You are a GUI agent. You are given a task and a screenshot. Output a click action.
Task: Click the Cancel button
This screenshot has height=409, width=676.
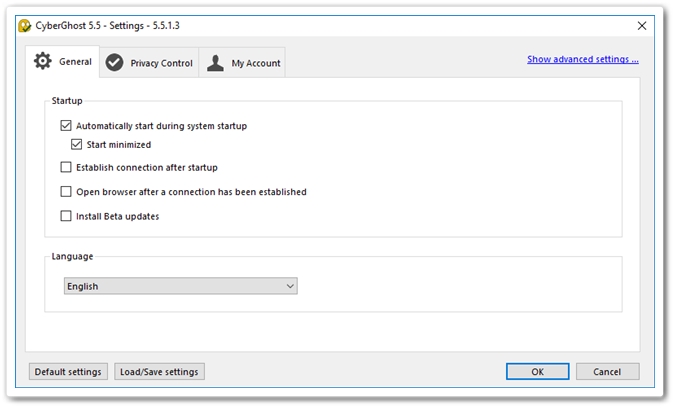click(x=607, y=372)
